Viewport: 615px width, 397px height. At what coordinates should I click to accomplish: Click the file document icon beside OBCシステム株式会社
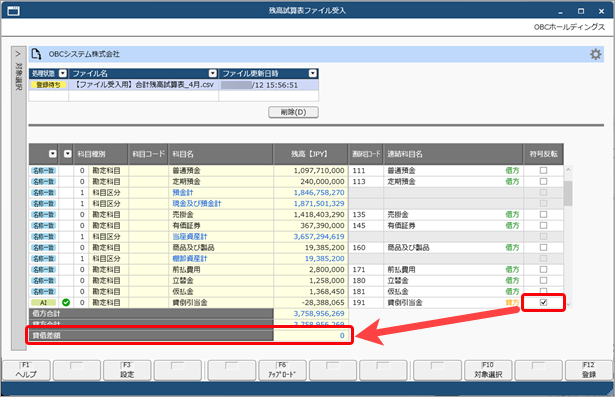(x=36, y=54)
